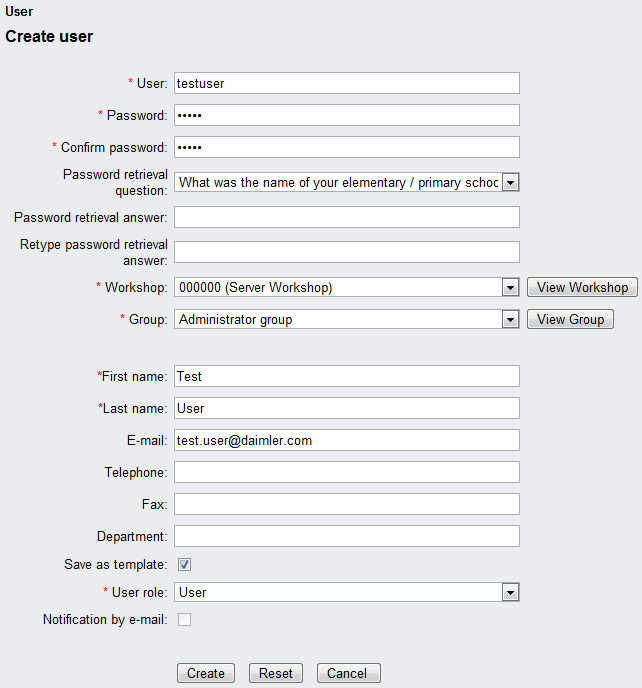Focus the Retype password retrieval answer field
Image resolution: width=642 pixels, height=688 pixels.
tap(346, 252)
